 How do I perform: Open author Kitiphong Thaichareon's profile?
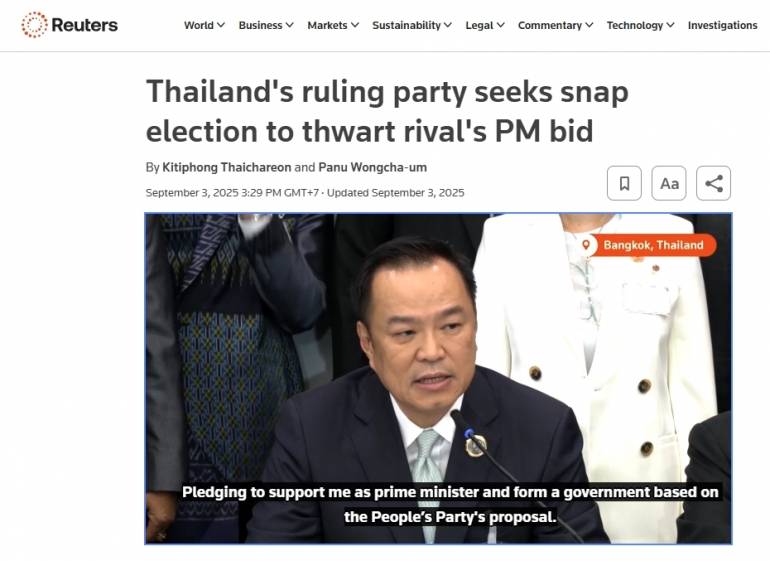pos(227,168)
